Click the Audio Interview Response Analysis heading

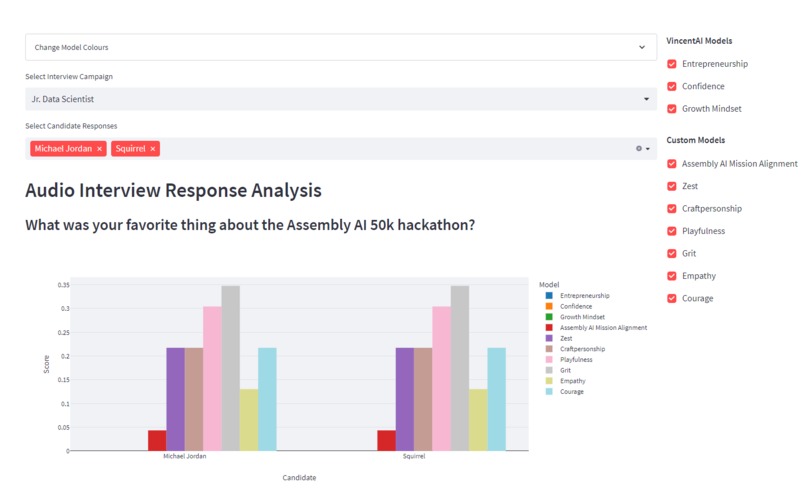173,190
